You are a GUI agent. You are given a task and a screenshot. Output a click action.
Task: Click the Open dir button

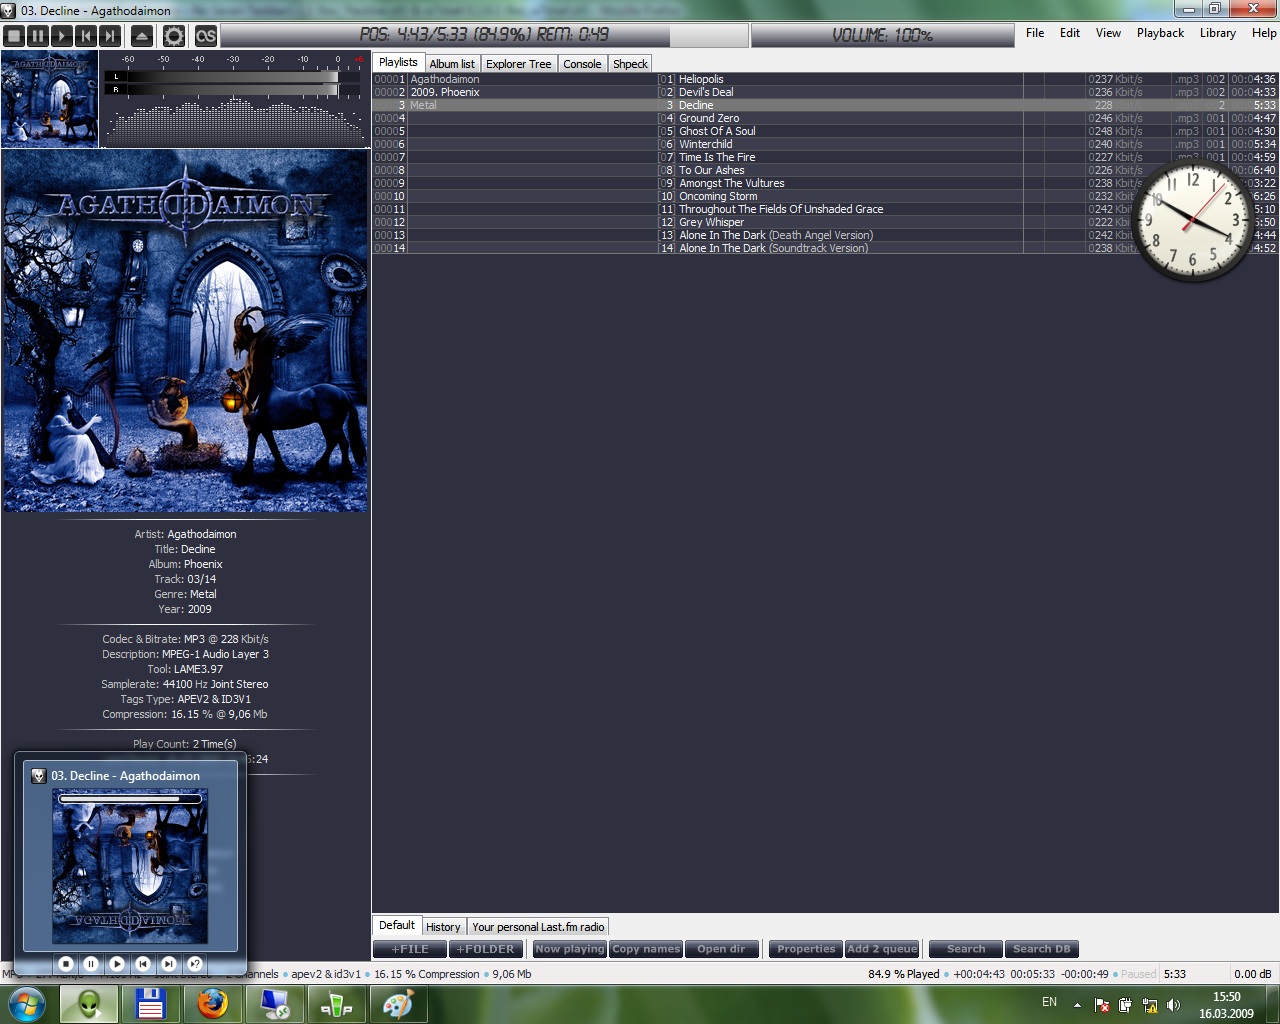pos(721,949)
